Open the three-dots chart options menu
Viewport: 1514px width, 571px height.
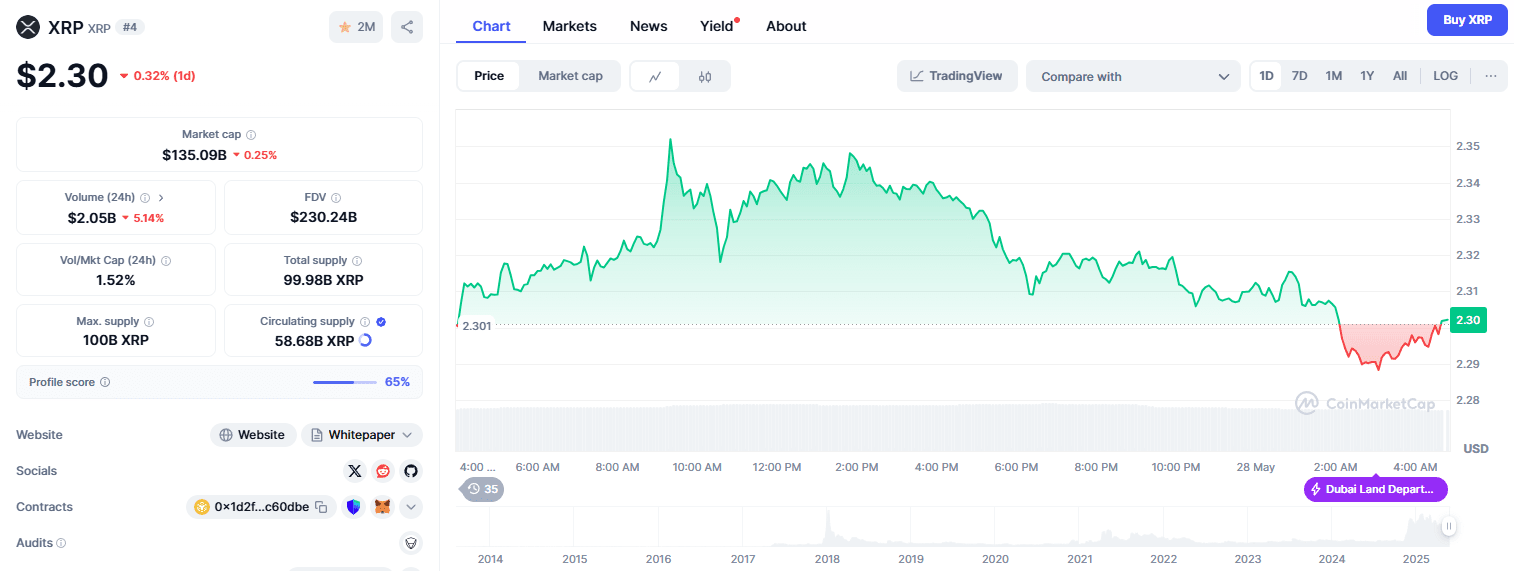click(1490, 76)
